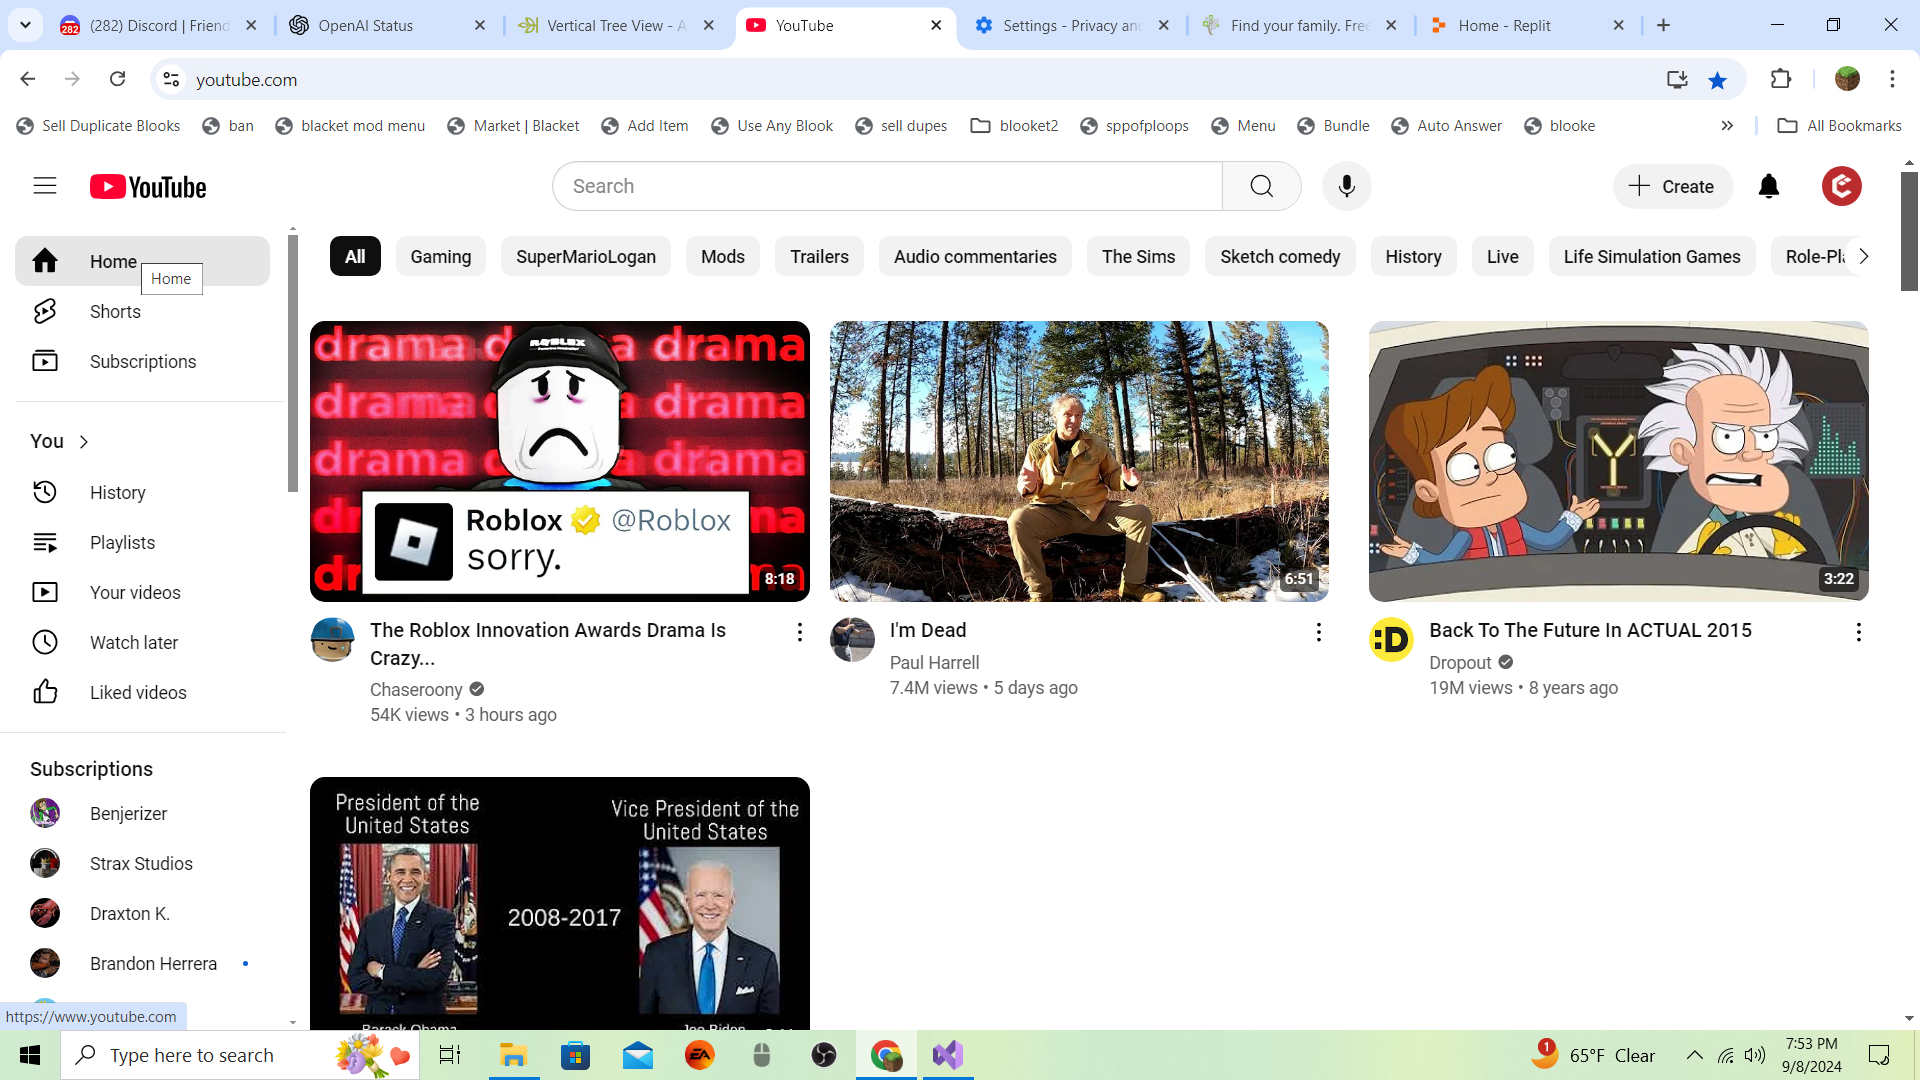The width and height of the screenshot is (1920, 1080).
Task: Click the search magnifier button
Action: tap(1261, 186)
